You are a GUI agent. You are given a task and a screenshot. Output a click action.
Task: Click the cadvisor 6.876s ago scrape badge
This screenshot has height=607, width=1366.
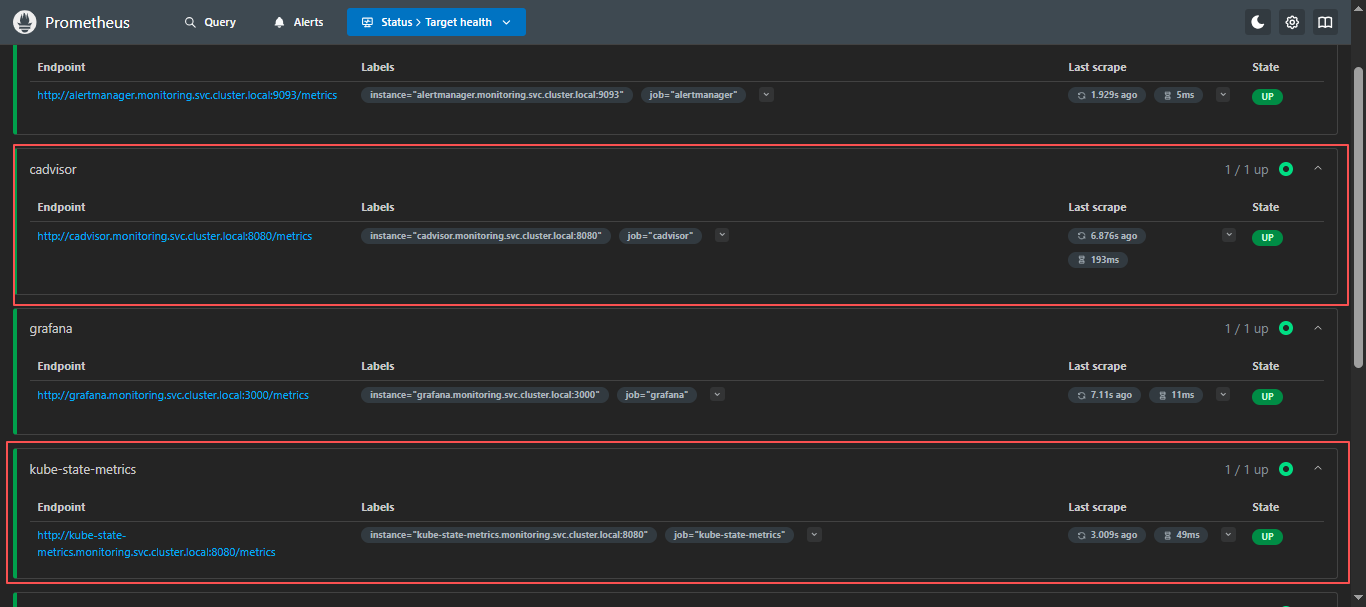tap(1107, 236)
